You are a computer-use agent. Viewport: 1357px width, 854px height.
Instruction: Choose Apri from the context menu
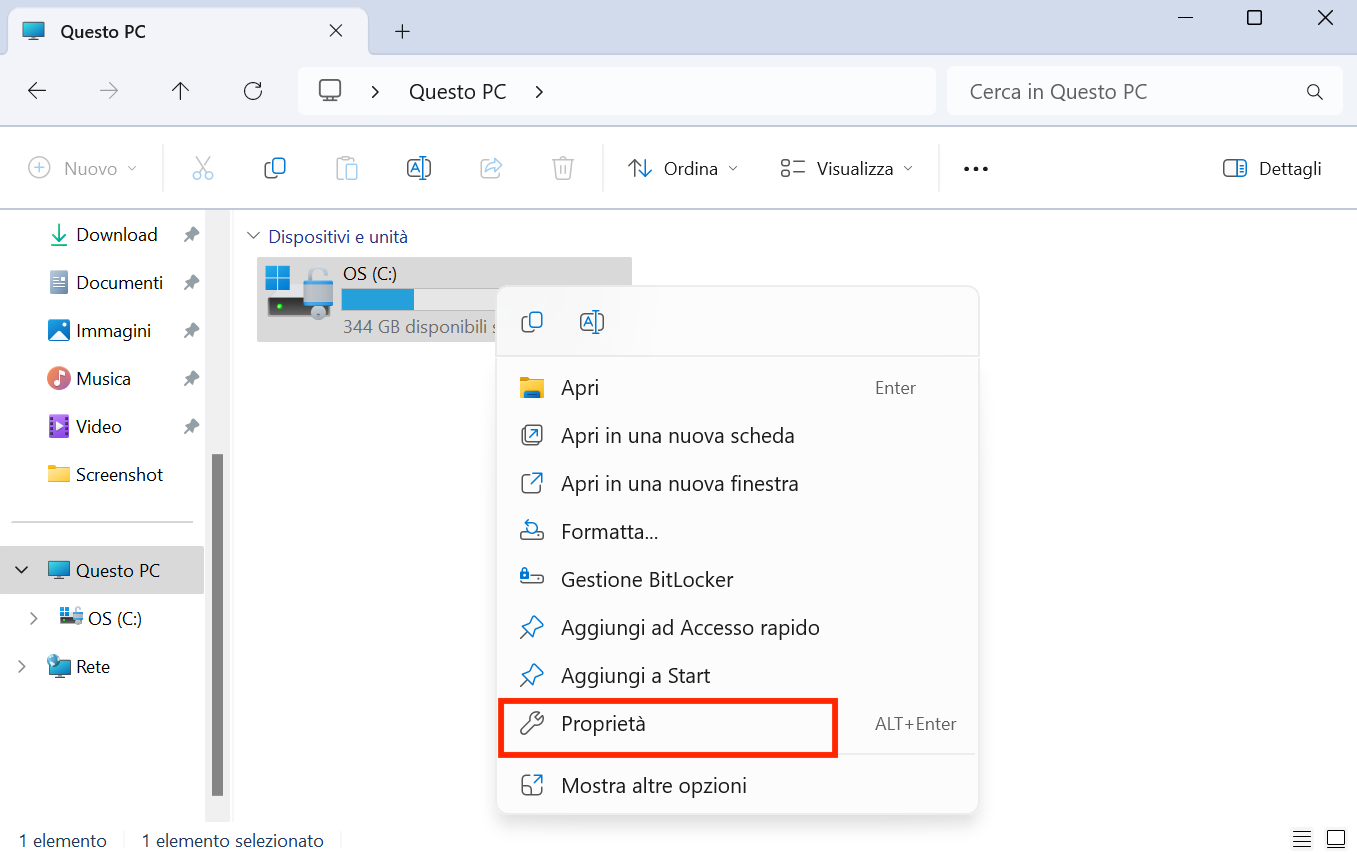[737, 388]
